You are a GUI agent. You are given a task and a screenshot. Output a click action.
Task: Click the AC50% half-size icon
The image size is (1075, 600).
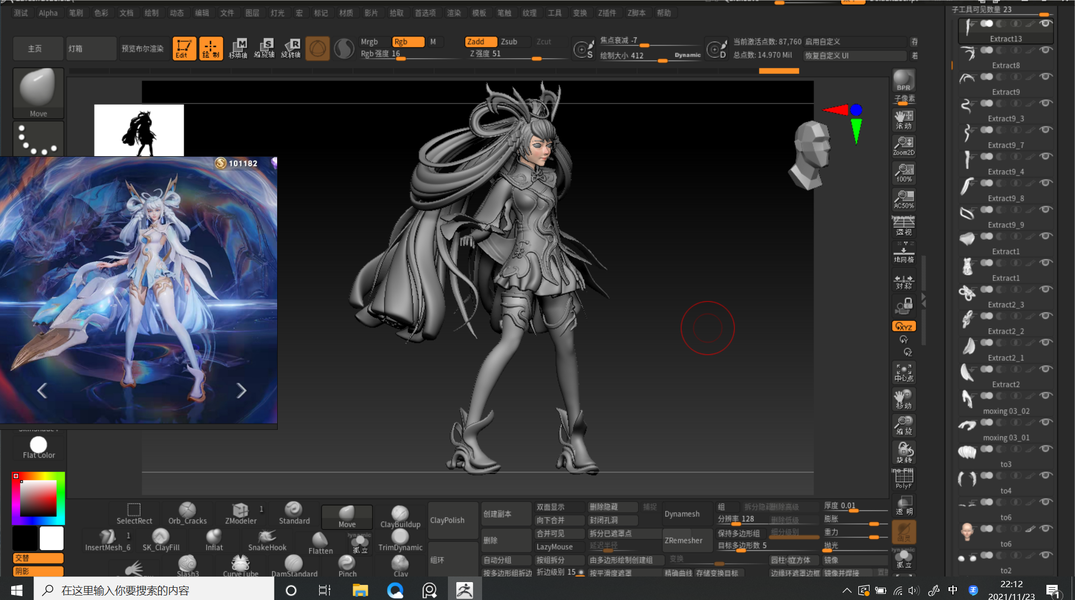904,200
